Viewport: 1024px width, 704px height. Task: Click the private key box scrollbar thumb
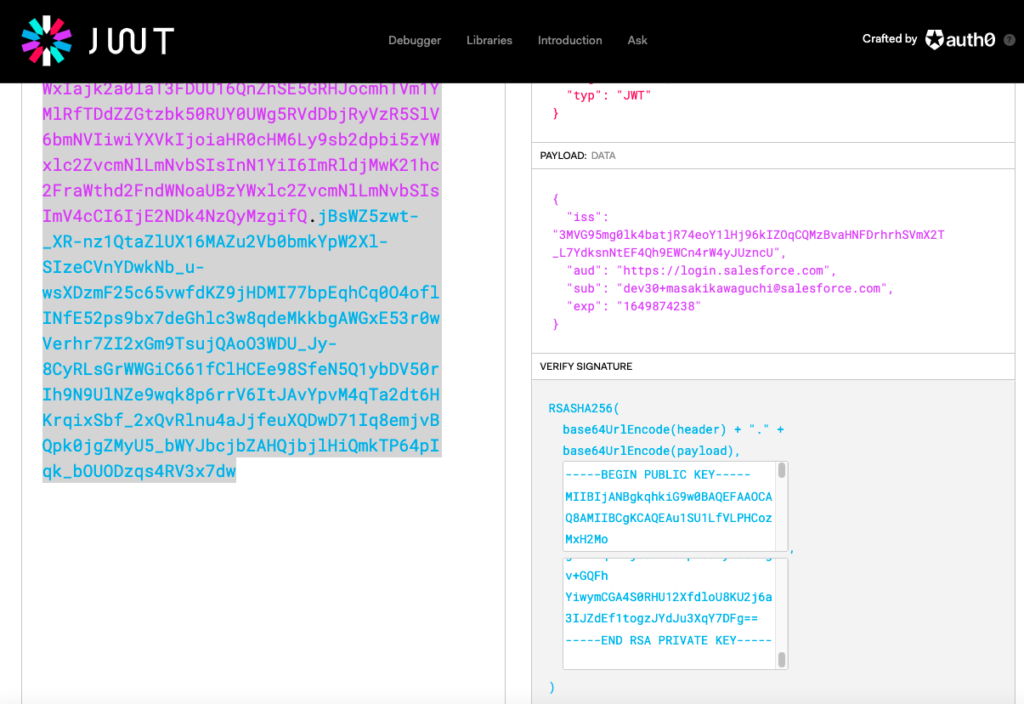click(783, 659)
